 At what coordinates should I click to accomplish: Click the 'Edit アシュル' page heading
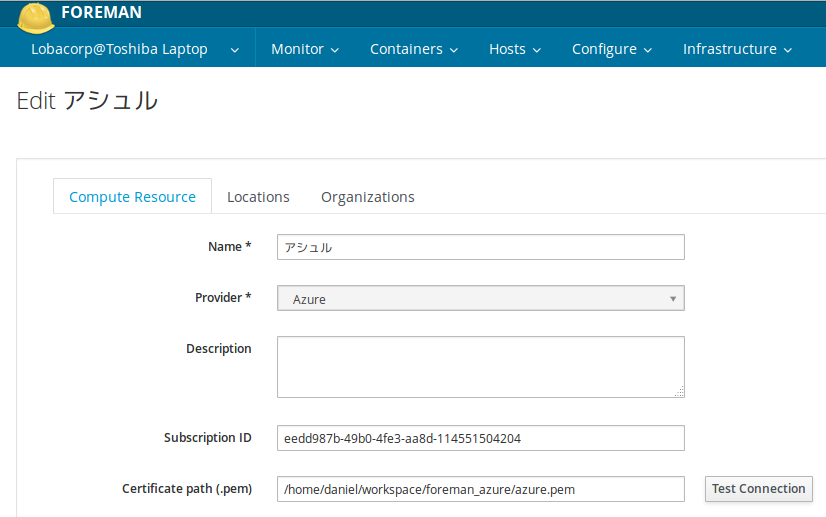click(87, 101)
